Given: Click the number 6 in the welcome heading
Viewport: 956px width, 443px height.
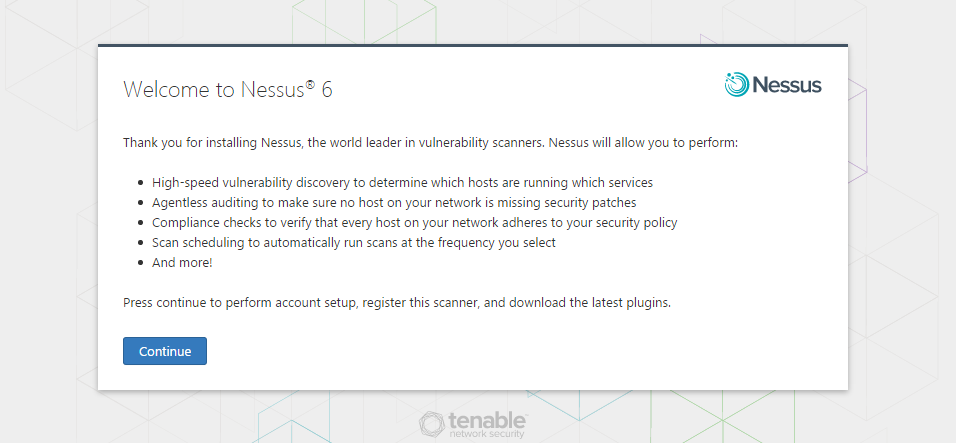Looking at the screenshot, I should pyautogui.click(x=327, y=90).
